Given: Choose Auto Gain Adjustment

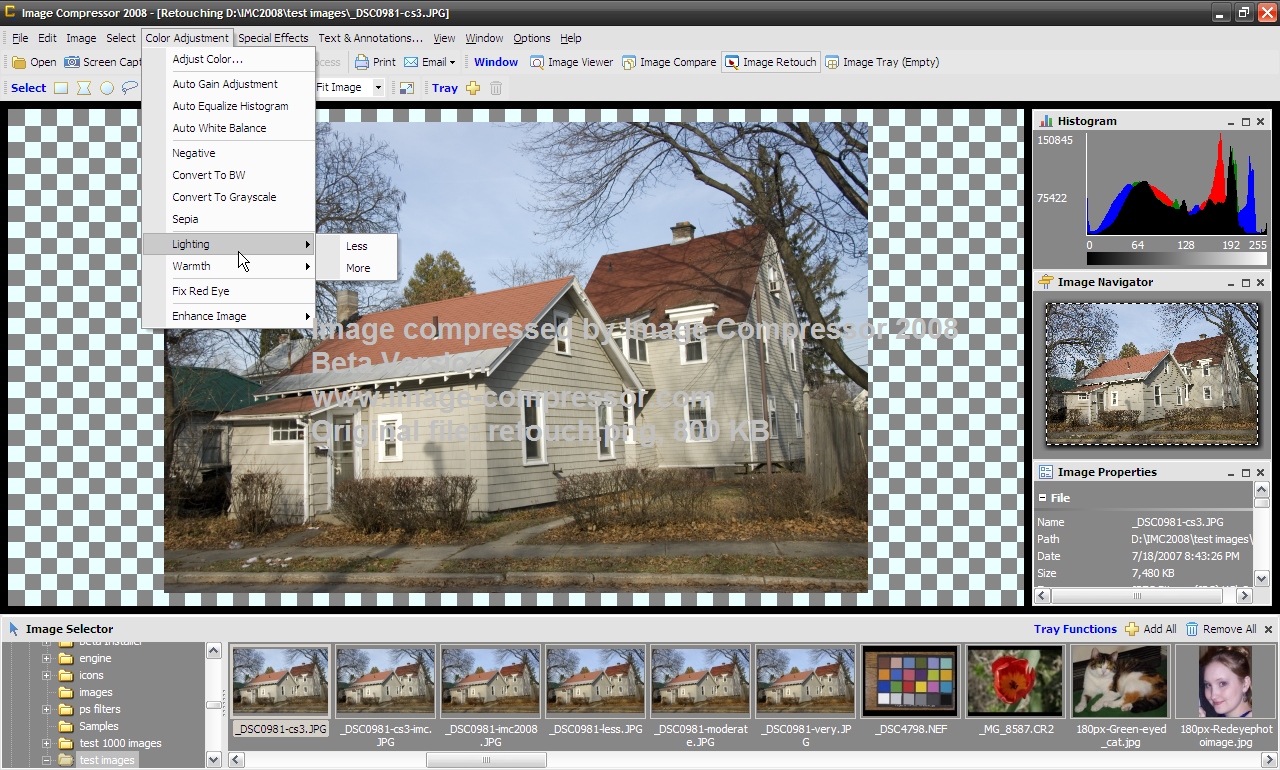Looking at the screenshot, I should click(229, 84).
